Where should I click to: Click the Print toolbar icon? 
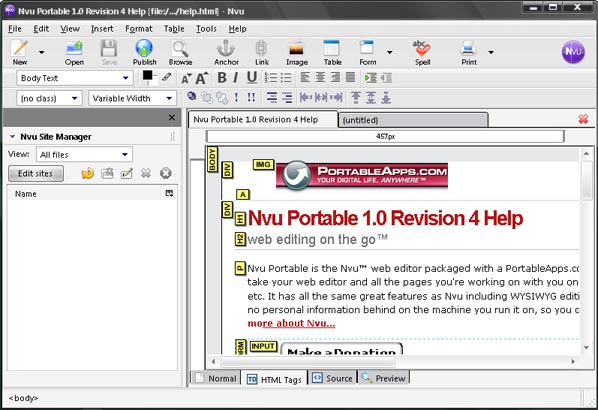(469, 52)
